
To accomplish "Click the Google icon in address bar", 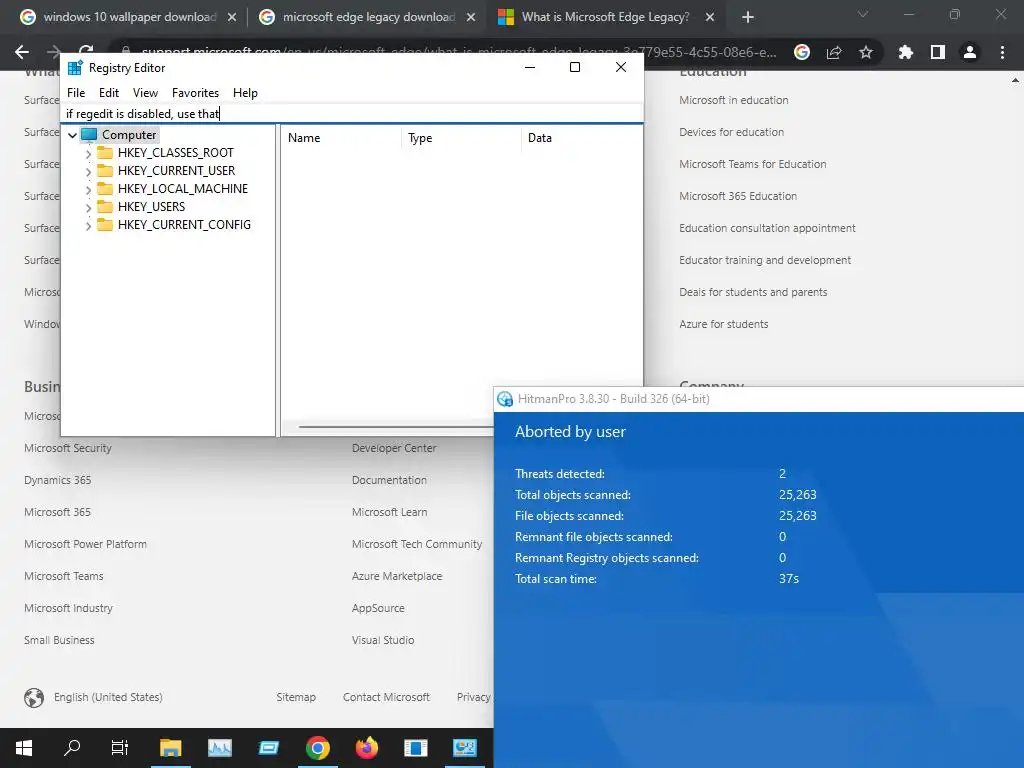I will [802, 52].
